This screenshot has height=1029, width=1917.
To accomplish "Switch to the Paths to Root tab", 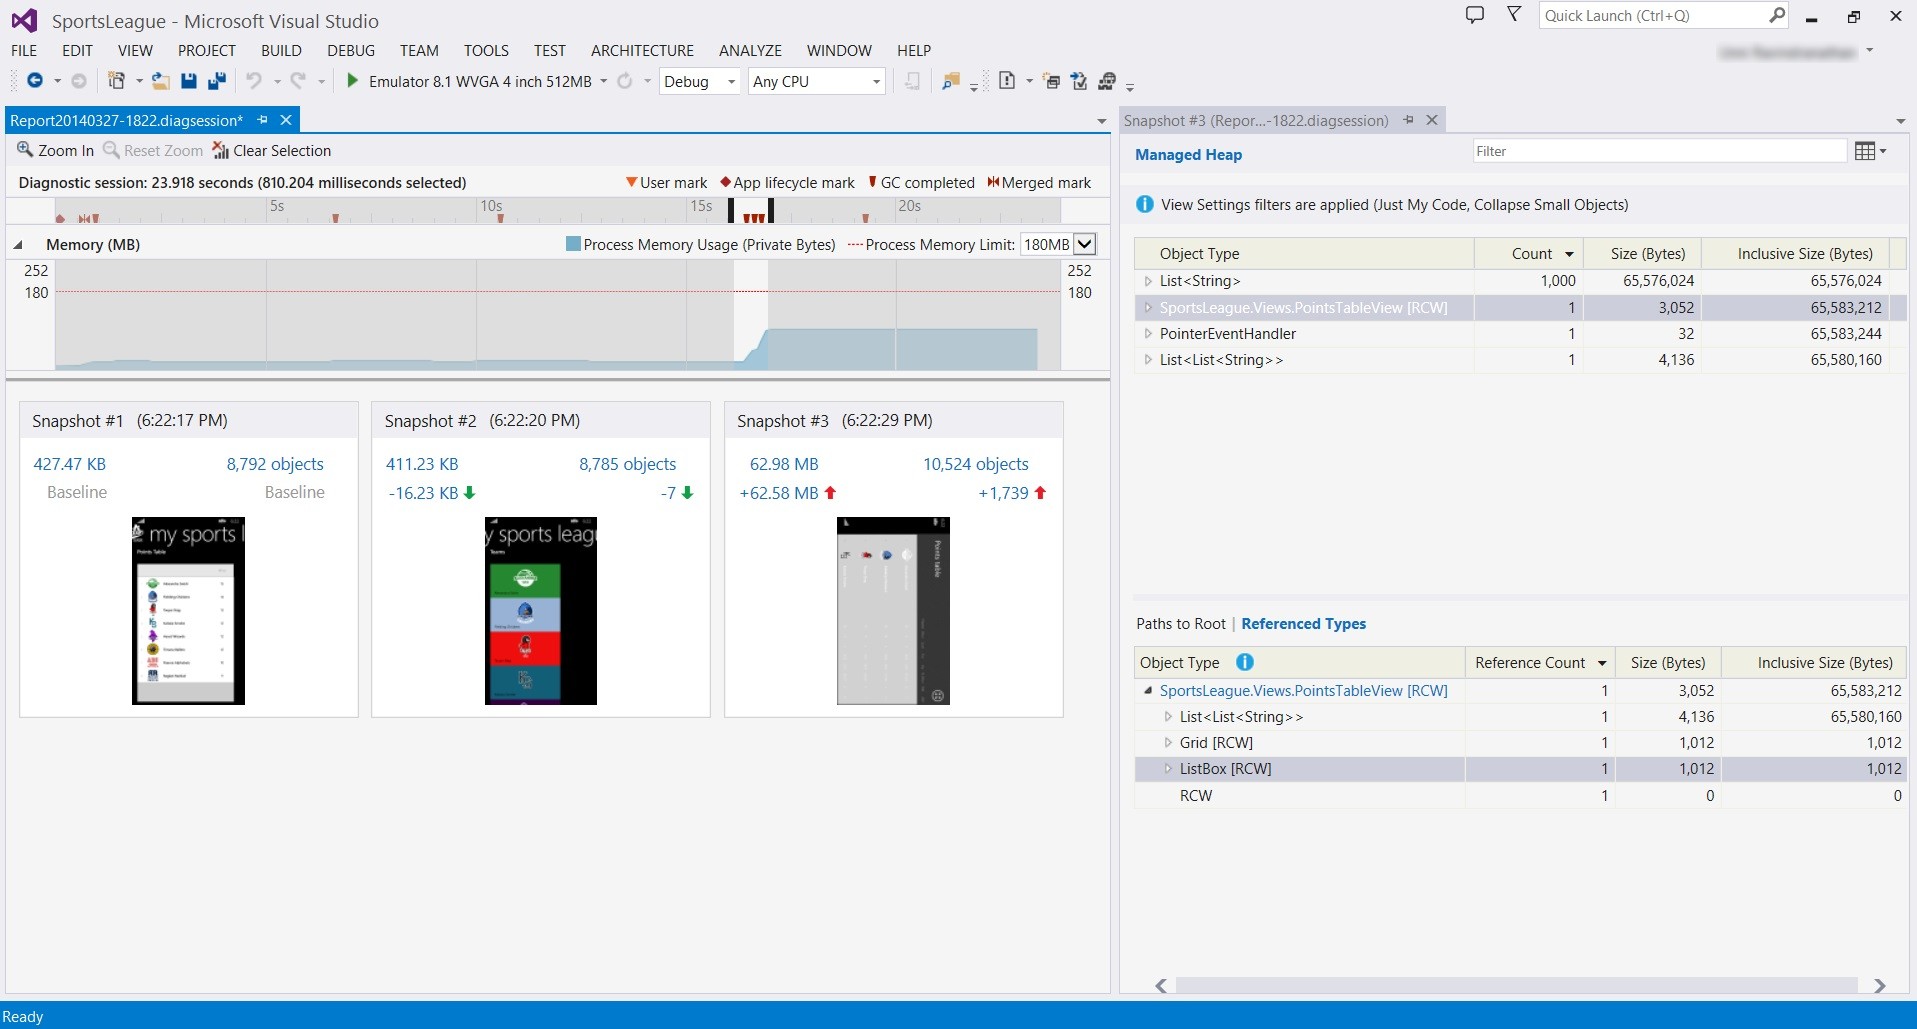I will point(1180,624).
